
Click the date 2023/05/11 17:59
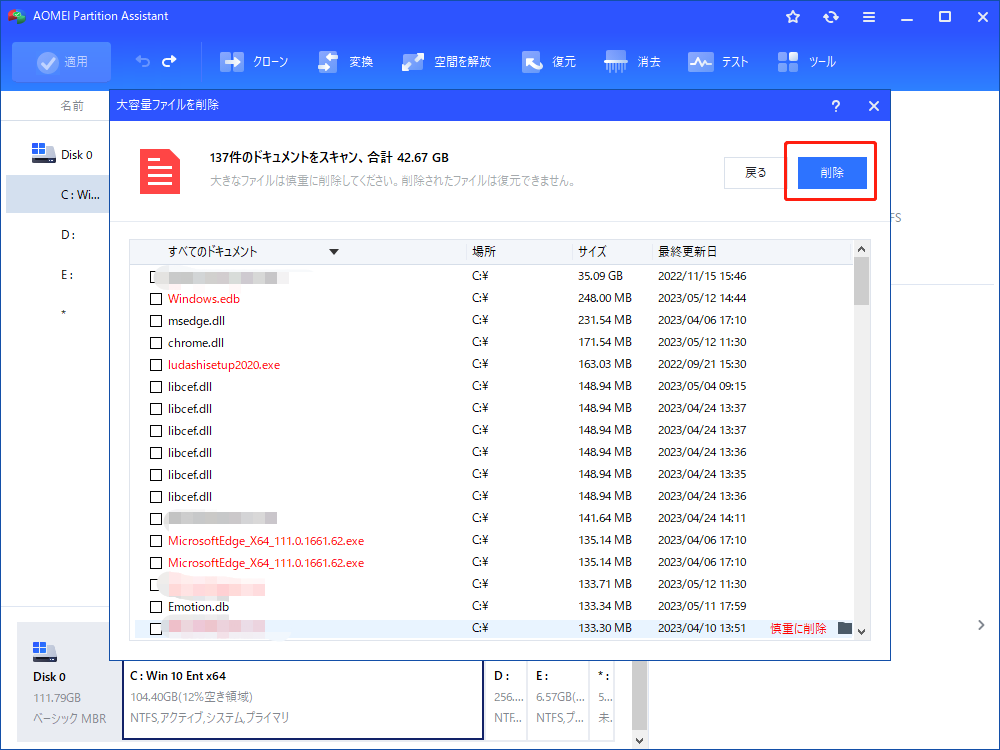tap(702, 606)
